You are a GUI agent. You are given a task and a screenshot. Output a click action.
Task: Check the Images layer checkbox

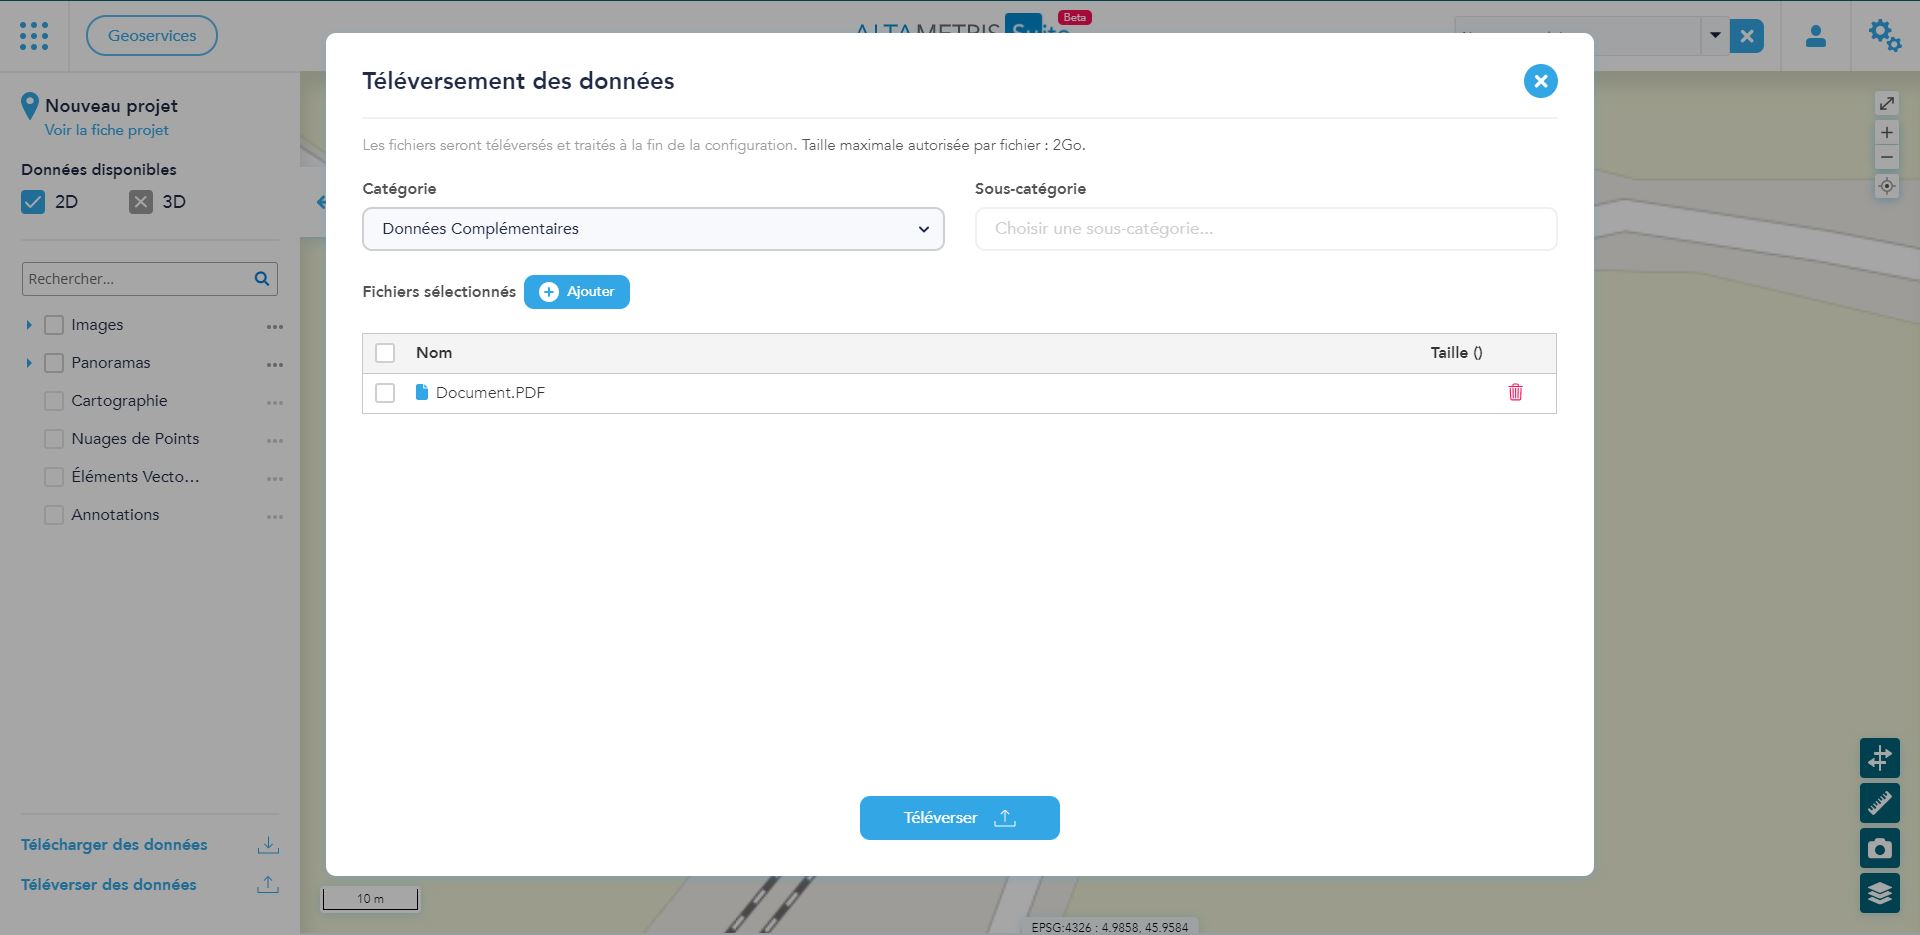tap(54, 325)
